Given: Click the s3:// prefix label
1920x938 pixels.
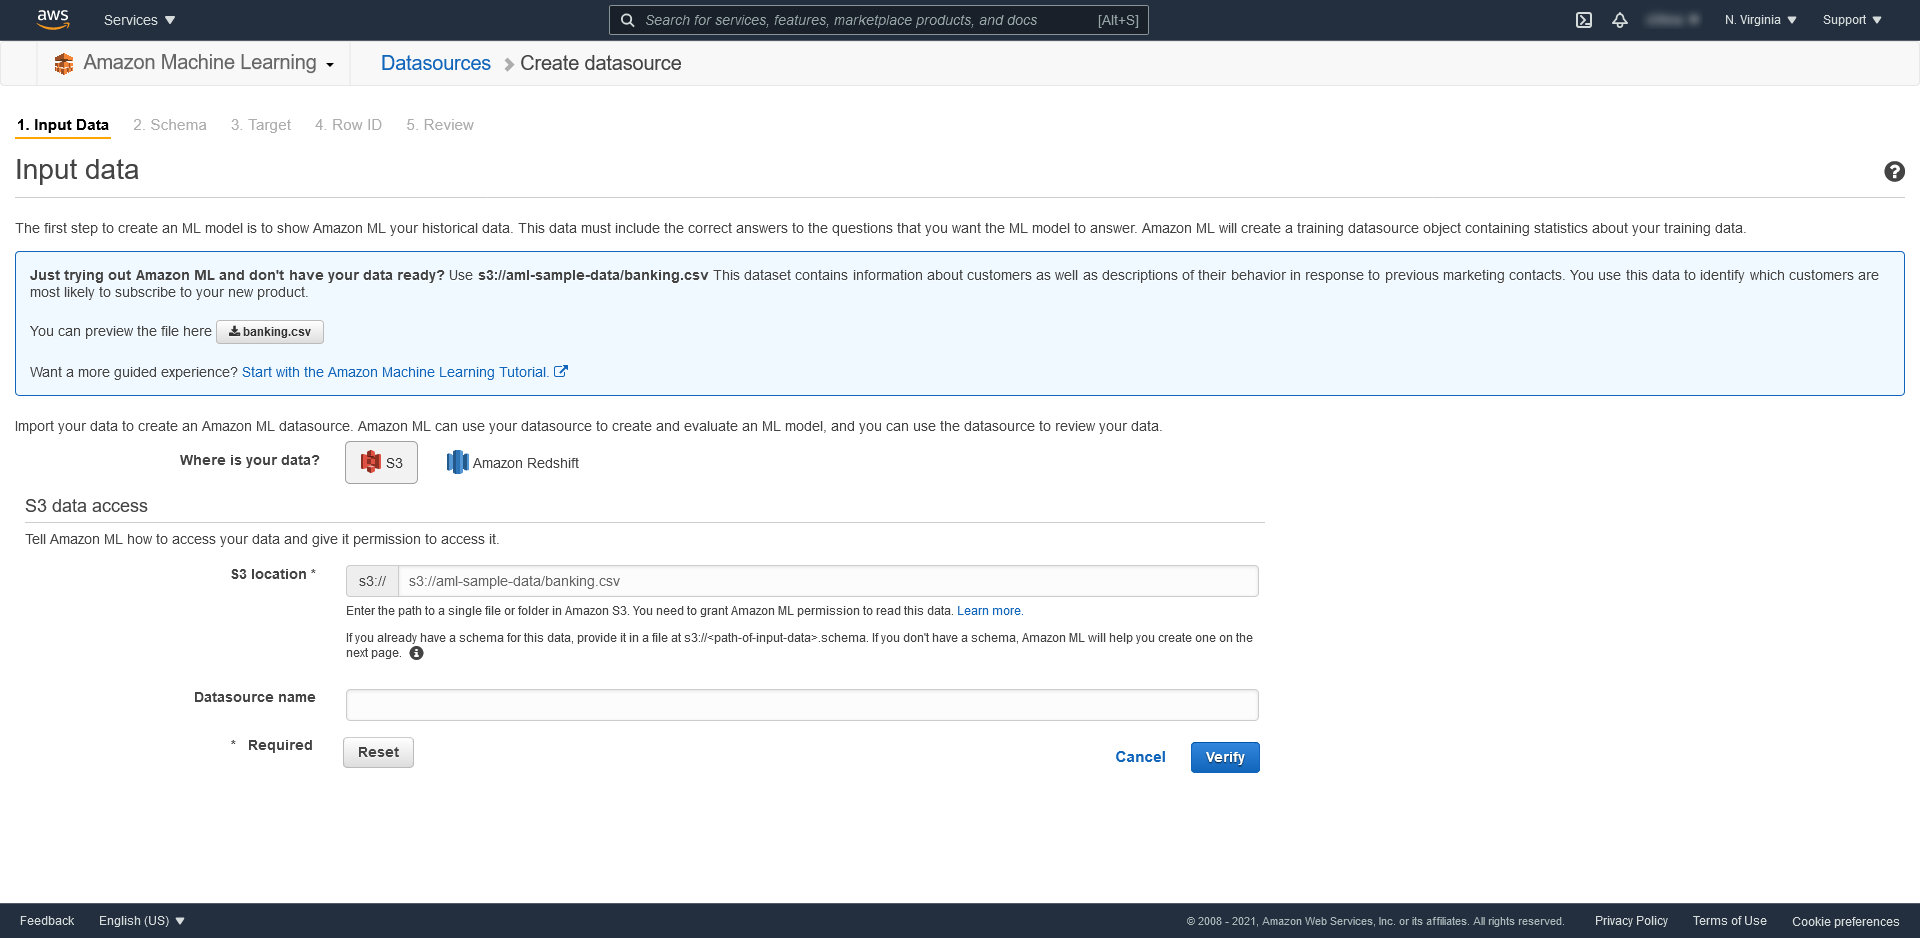Looking at the screenshot, I should [372, 581].
